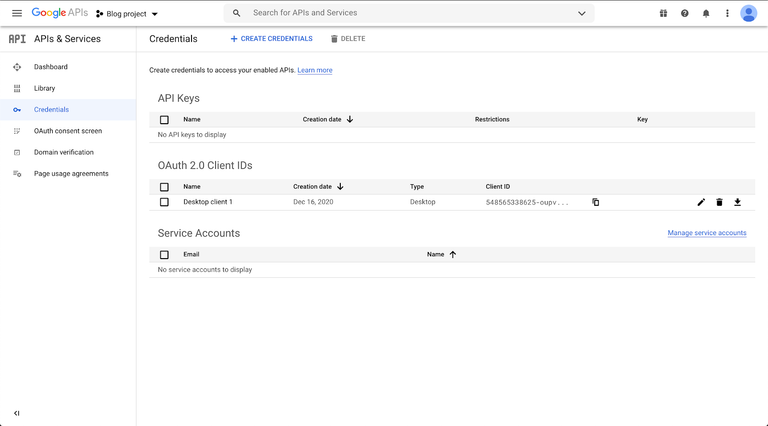Viewport: 768px width, 426px height.
Task: Open the three-dot more options menu
Action: (x=727, y=13)
